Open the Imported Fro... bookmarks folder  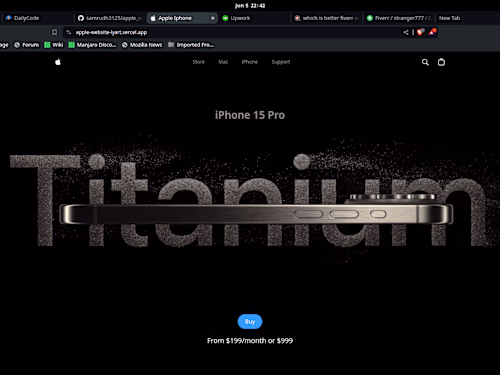[x=191, y=45]
